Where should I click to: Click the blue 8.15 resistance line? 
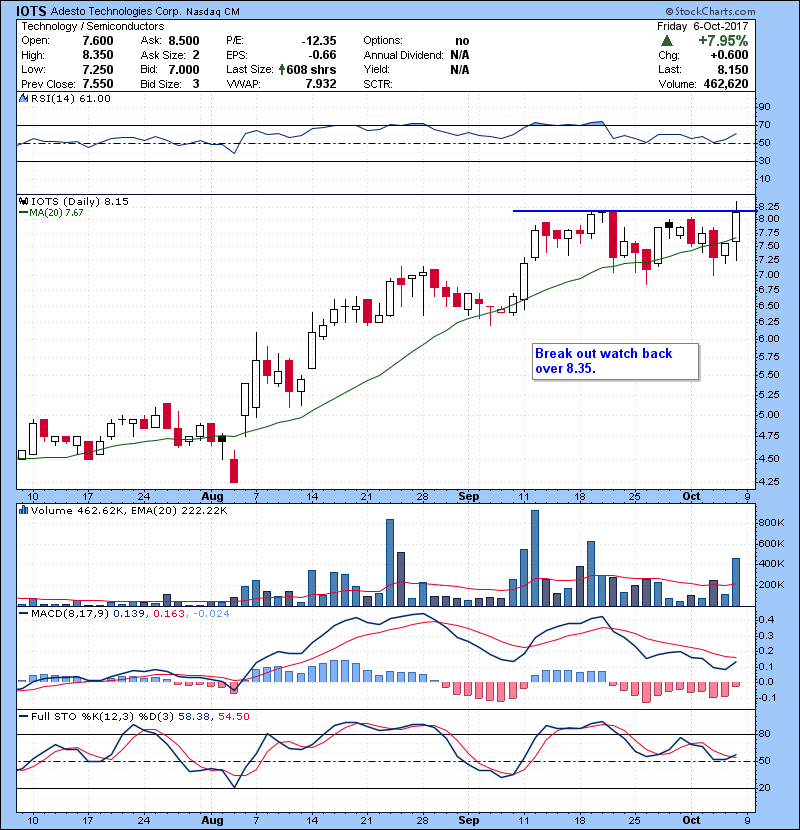pos(634,211)
